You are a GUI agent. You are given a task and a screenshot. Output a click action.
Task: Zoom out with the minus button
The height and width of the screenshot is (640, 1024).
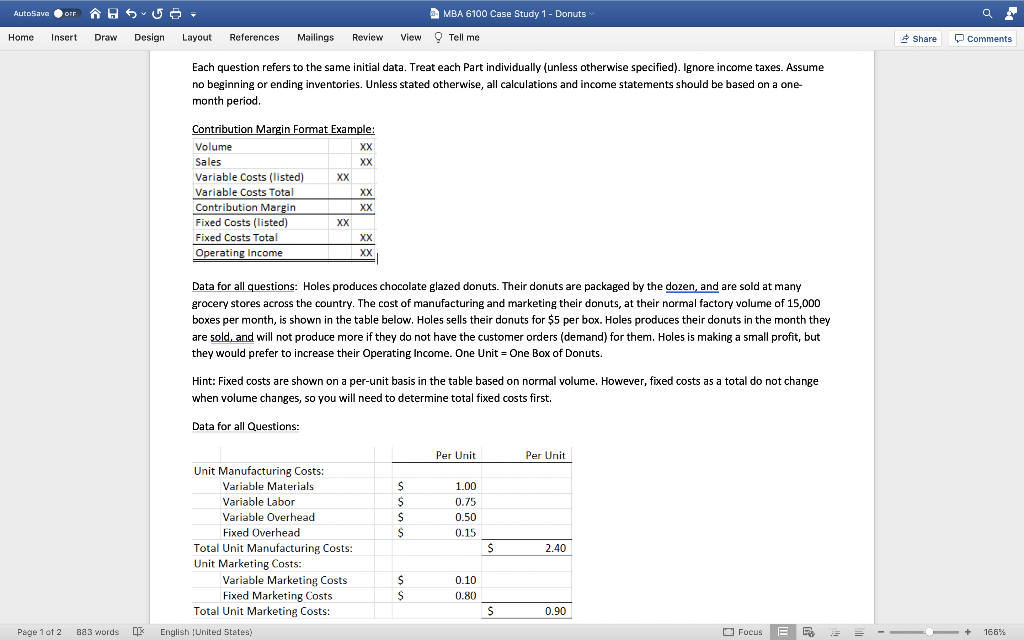pos(881,632)
